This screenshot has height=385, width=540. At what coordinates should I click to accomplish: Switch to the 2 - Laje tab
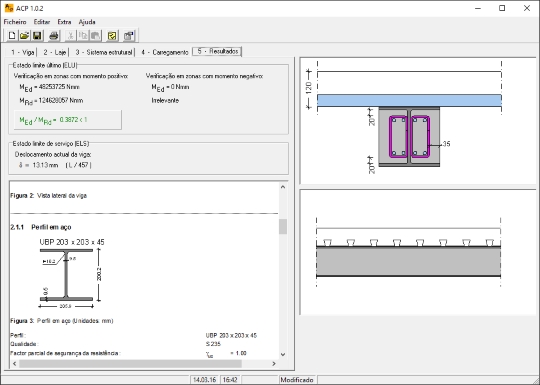coord(54,52)
